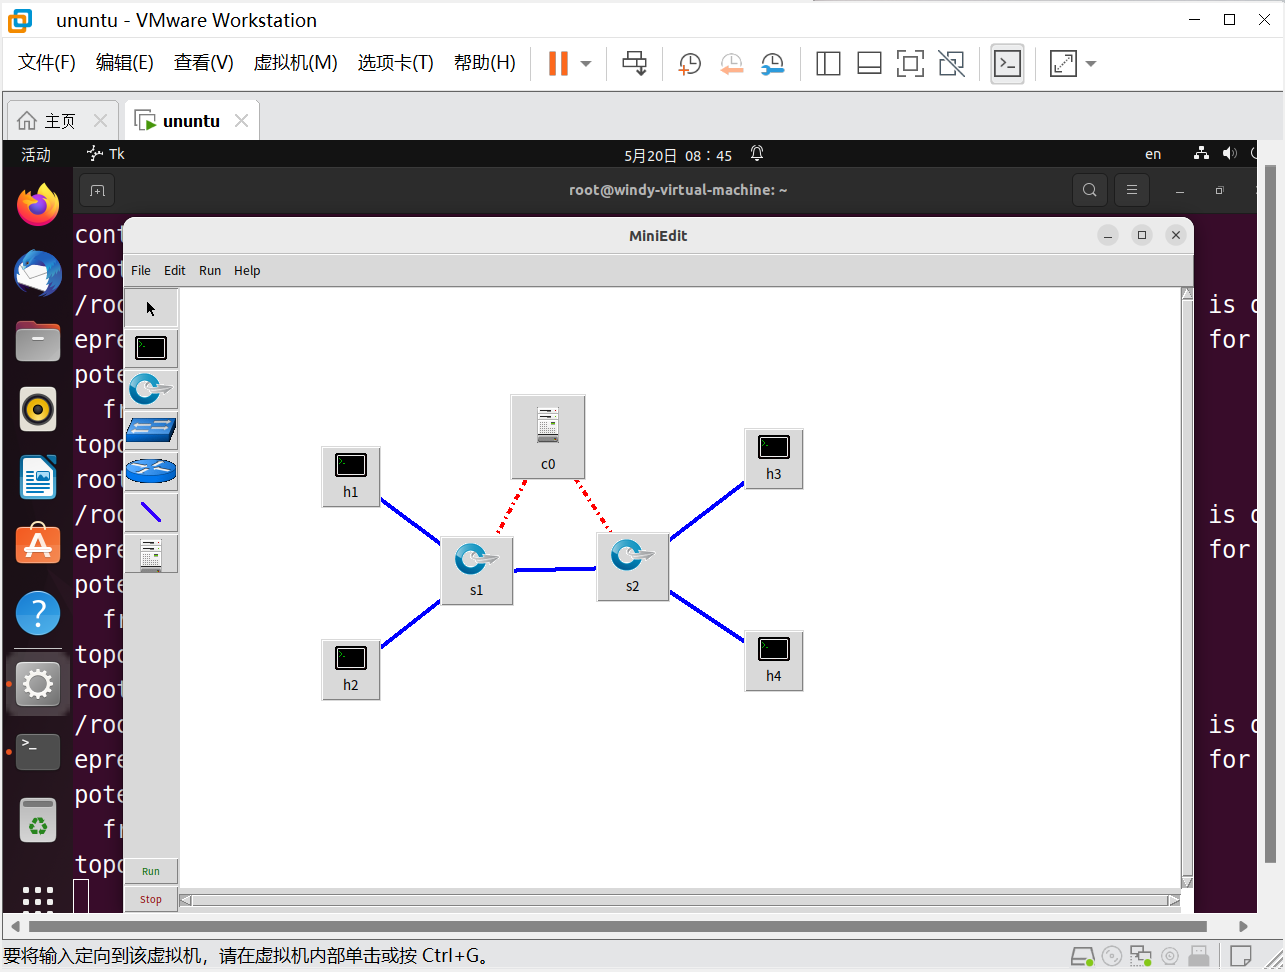Screen dimensions: 1285x972
Task: Select the Controller tool in MiniEdit
Action: coord(150,553)
